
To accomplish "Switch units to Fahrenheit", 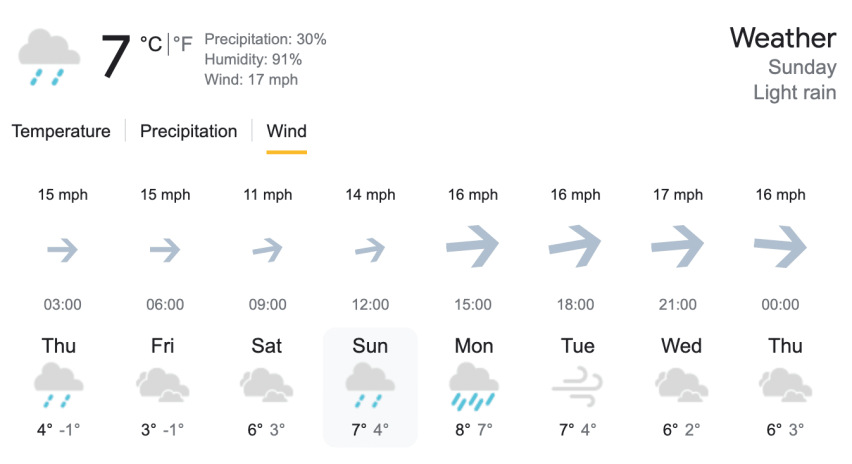I will tap(183, 45).
